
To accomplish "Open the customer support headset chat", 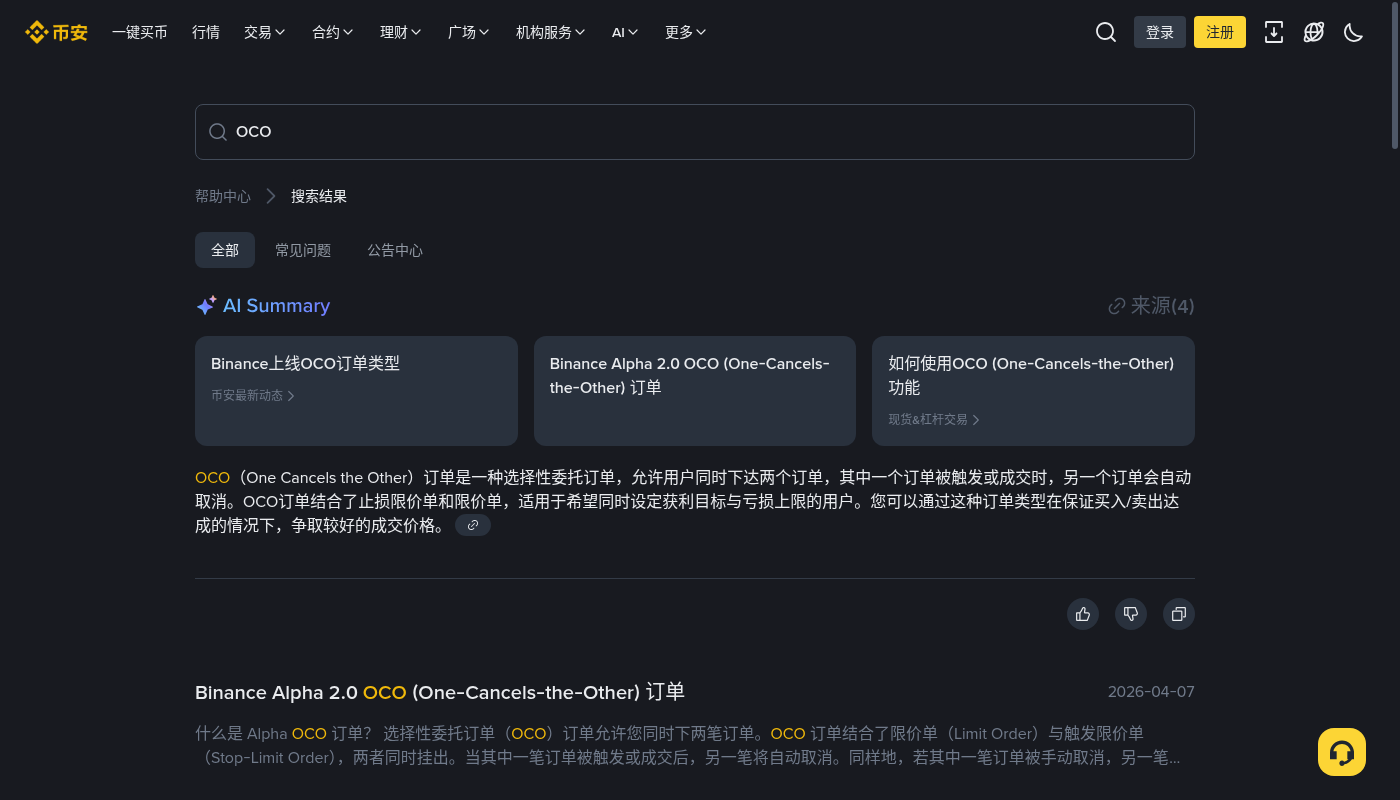I will [x=1342, y=752].
